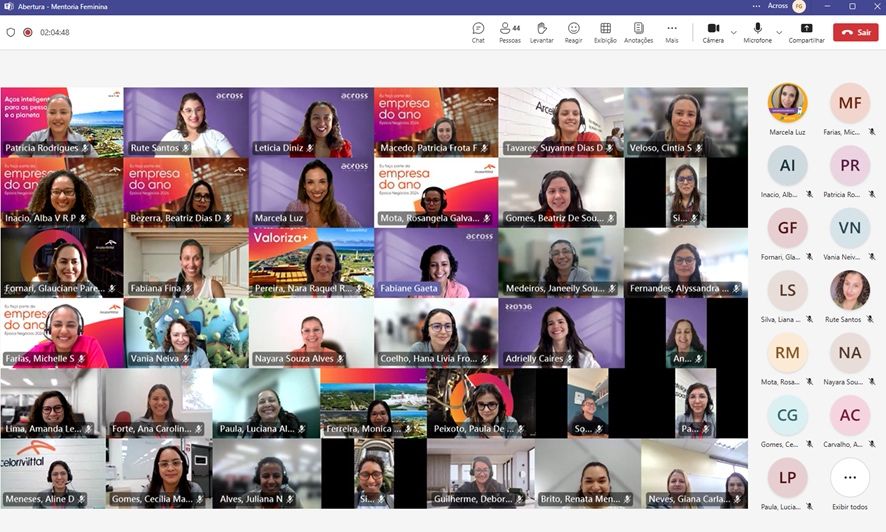
Task: Click Exibir todos to show all participants
Action: pyautogui.click(x=849, y=484)
